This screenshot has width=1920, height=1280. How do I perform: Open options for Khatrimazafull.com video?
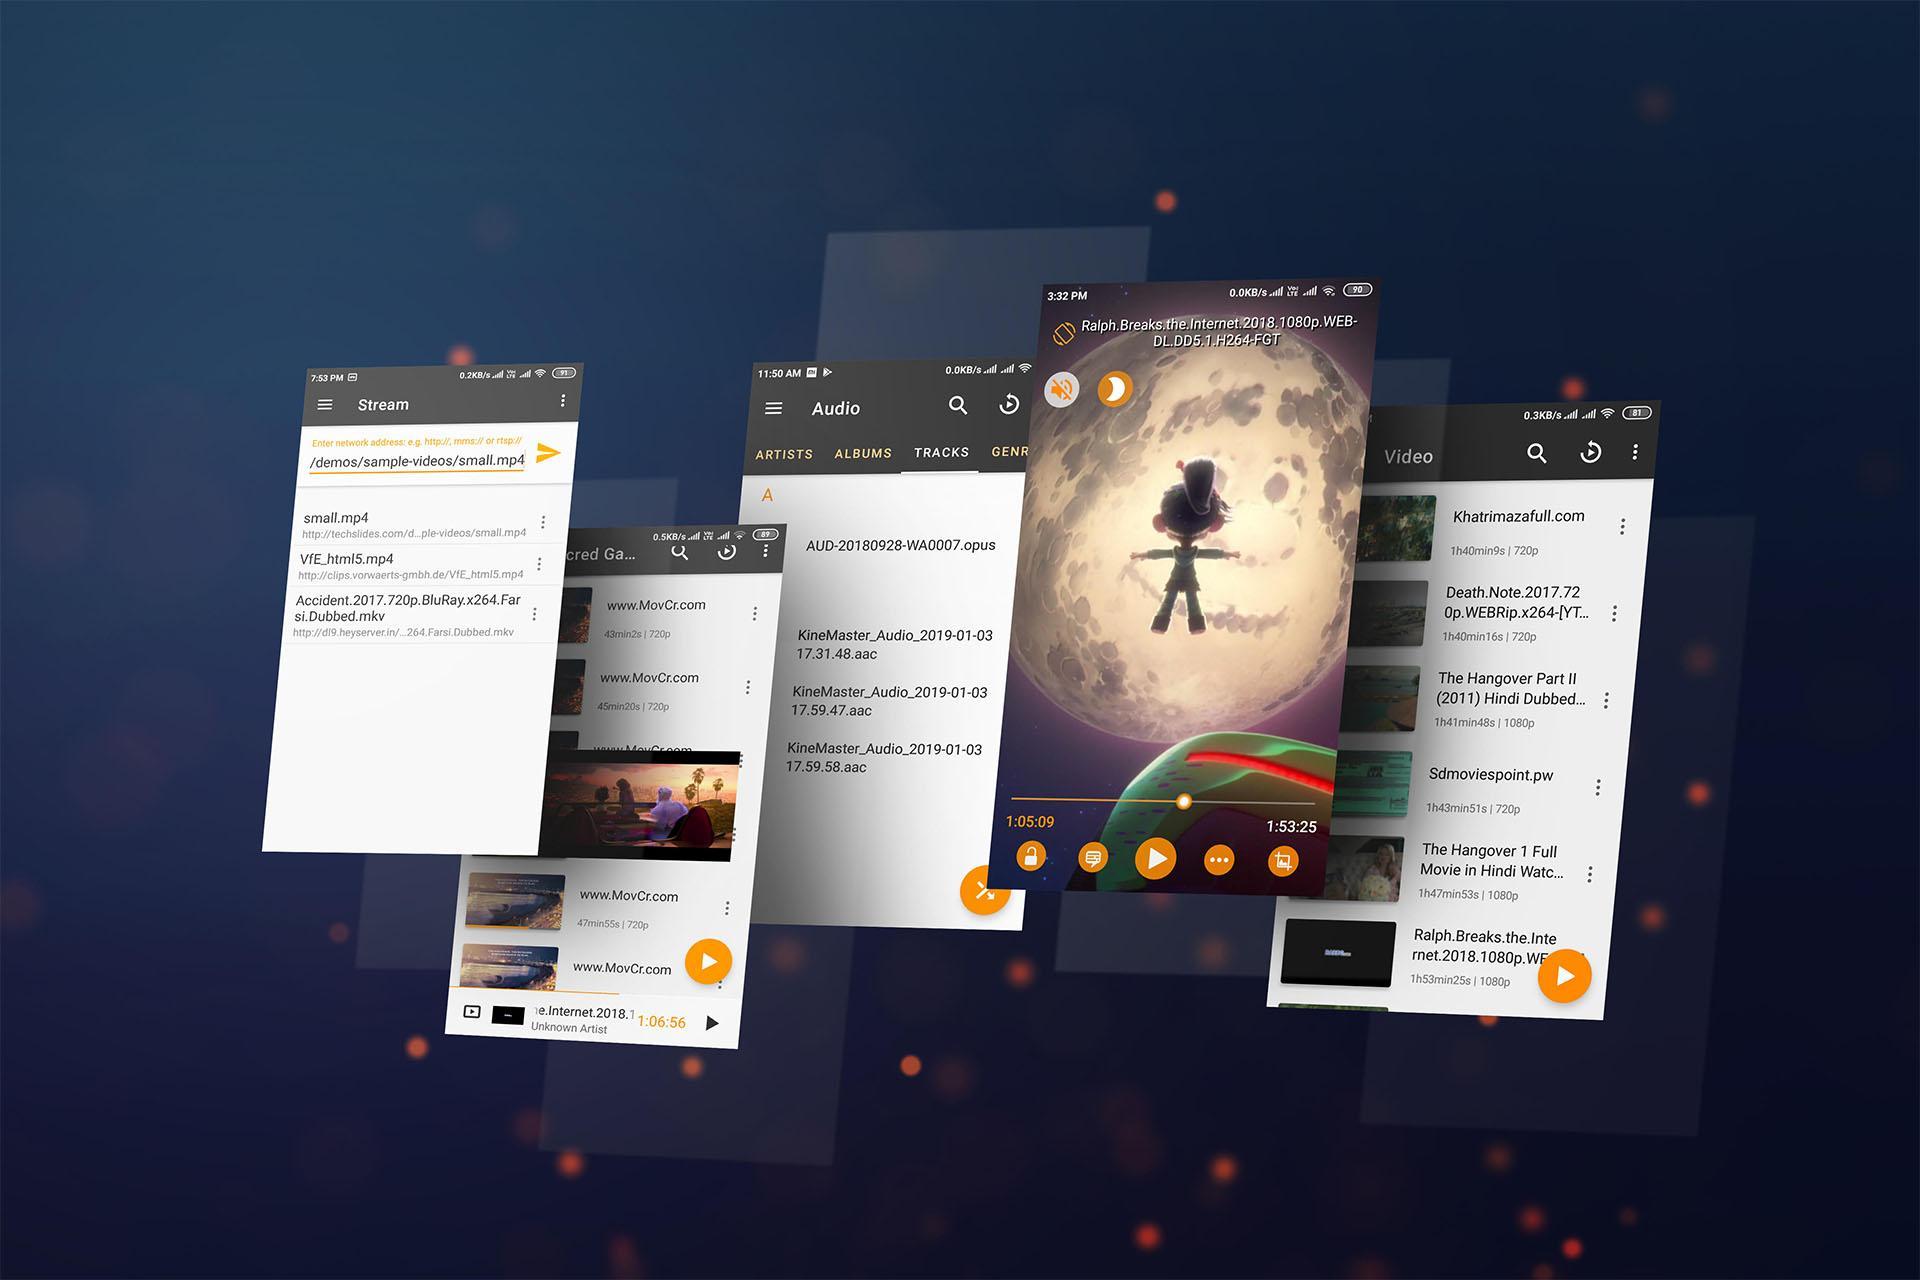(1622, 526)
